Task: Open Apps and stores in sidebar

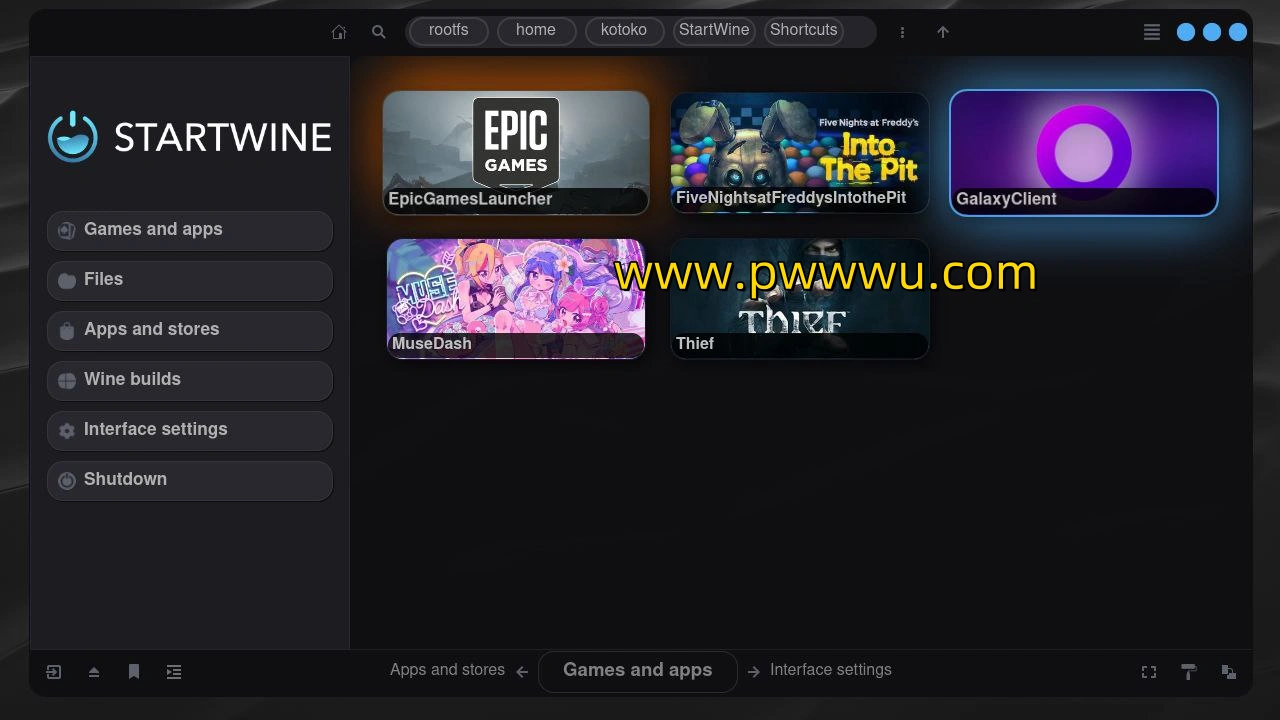Action: pos(189,330)
